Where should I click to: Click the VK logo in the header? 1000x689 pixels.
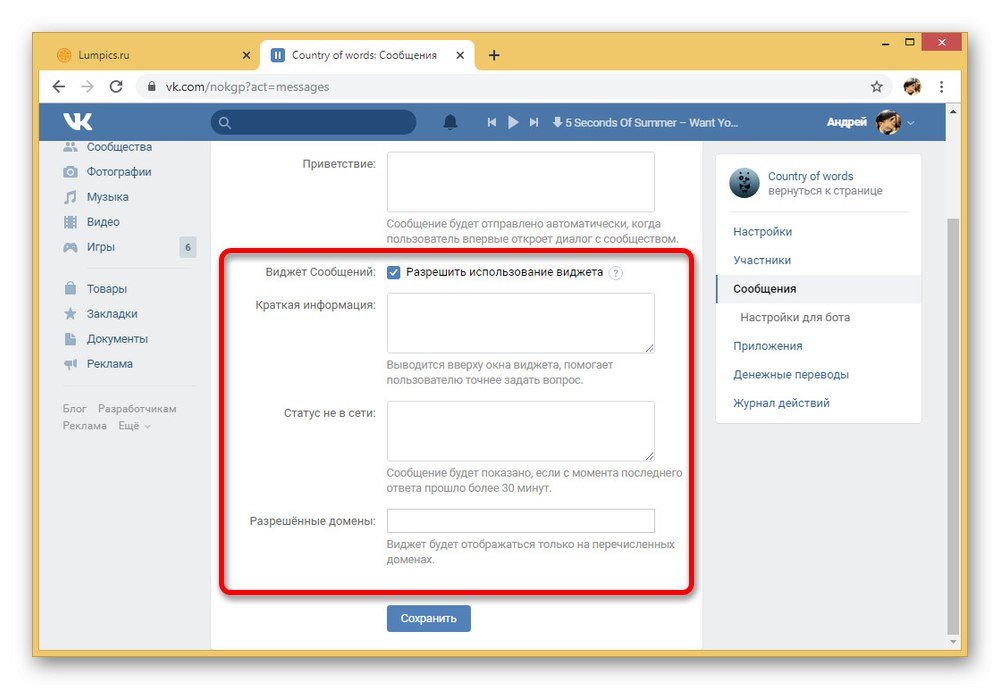[x=78, y=121]
